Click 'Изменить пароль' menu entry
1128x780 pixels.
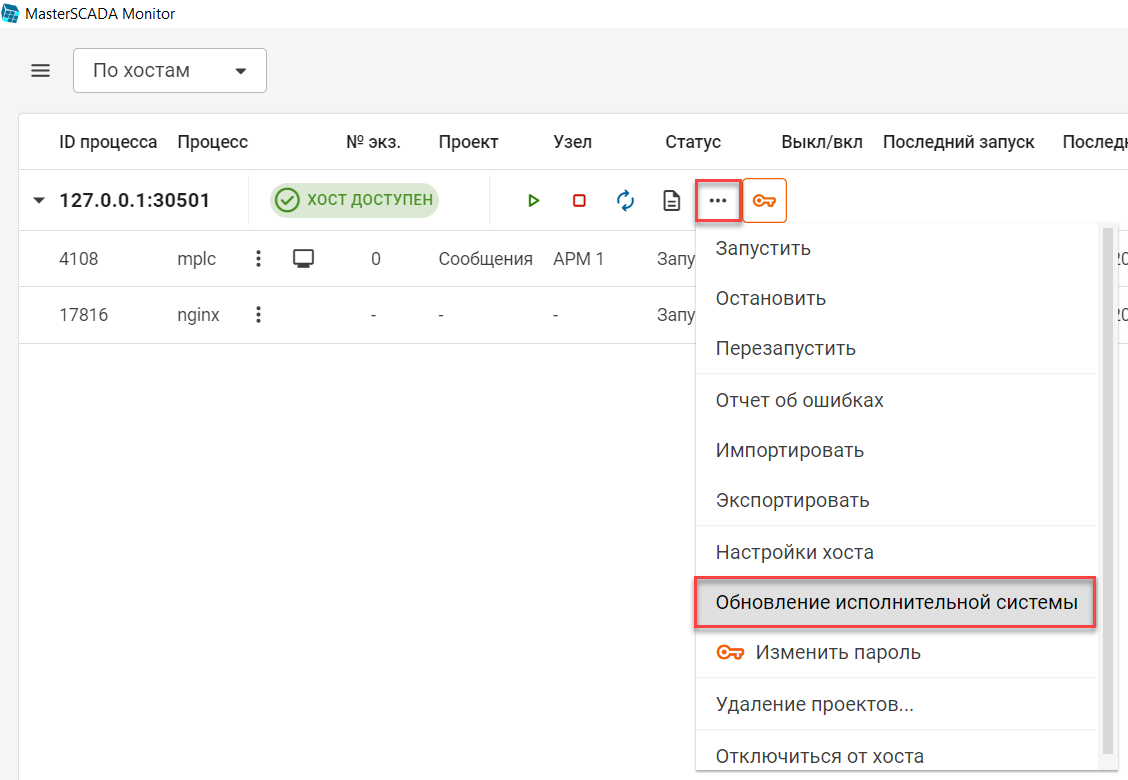pos(837,653)
